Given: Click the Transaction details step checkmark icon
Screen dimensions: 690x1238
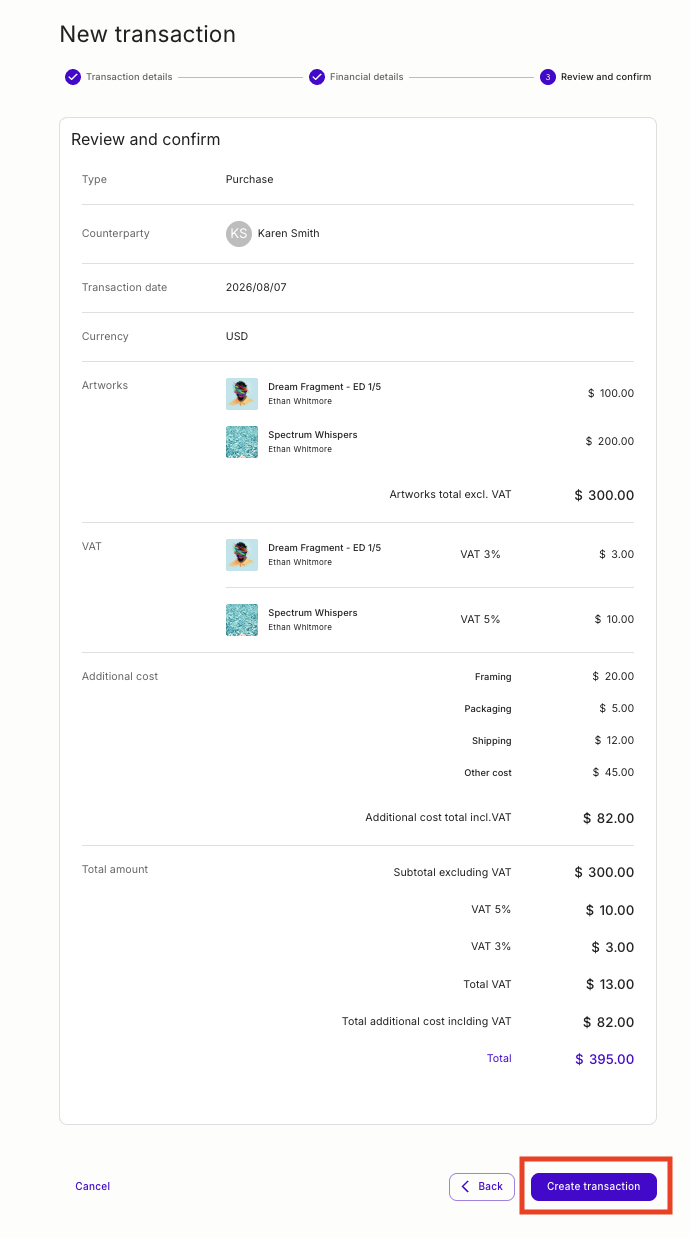Looking at the screenshot, I should [x=73, y=77].
